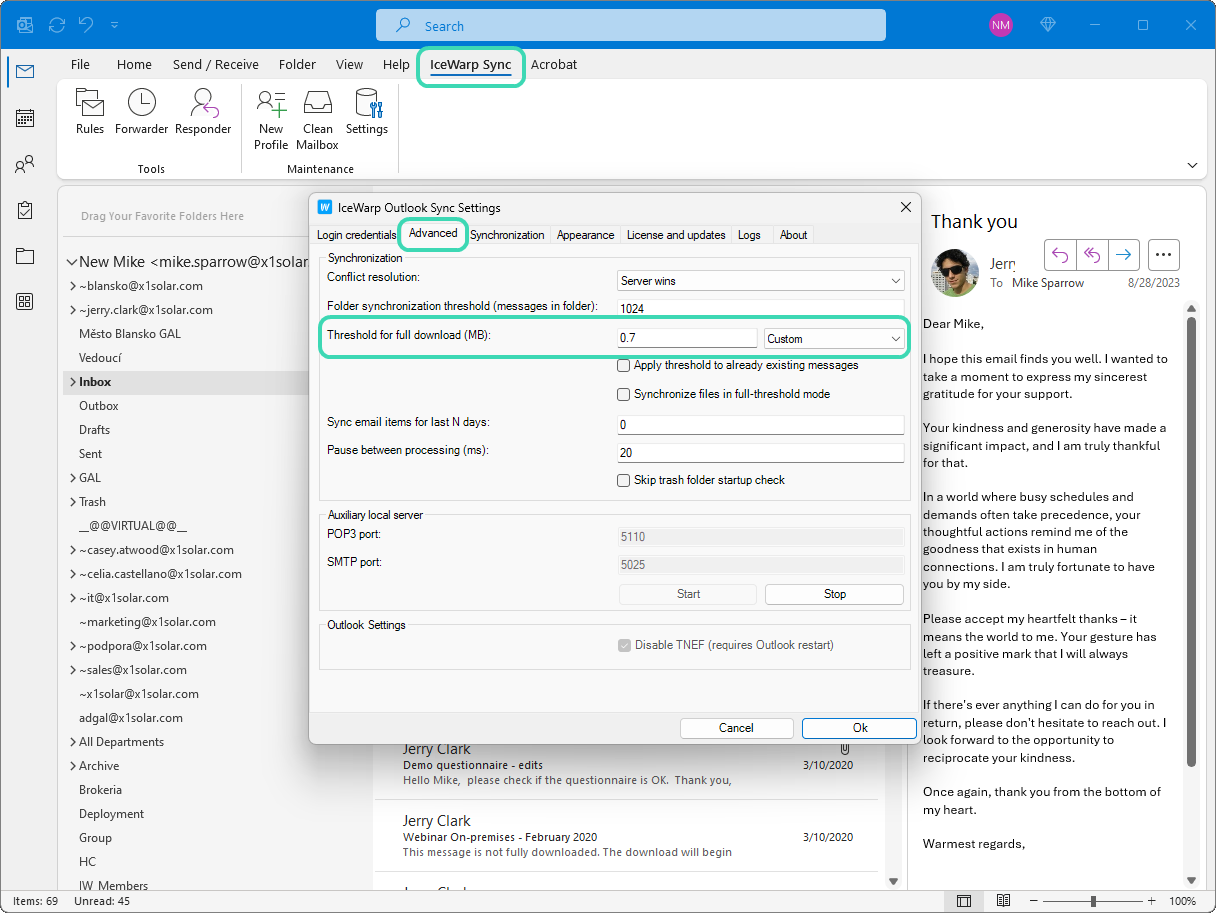Screen dimensions: 1216x913
Task: Check Synchronize files in full-threshold mode
Action: tap(624, 395)
